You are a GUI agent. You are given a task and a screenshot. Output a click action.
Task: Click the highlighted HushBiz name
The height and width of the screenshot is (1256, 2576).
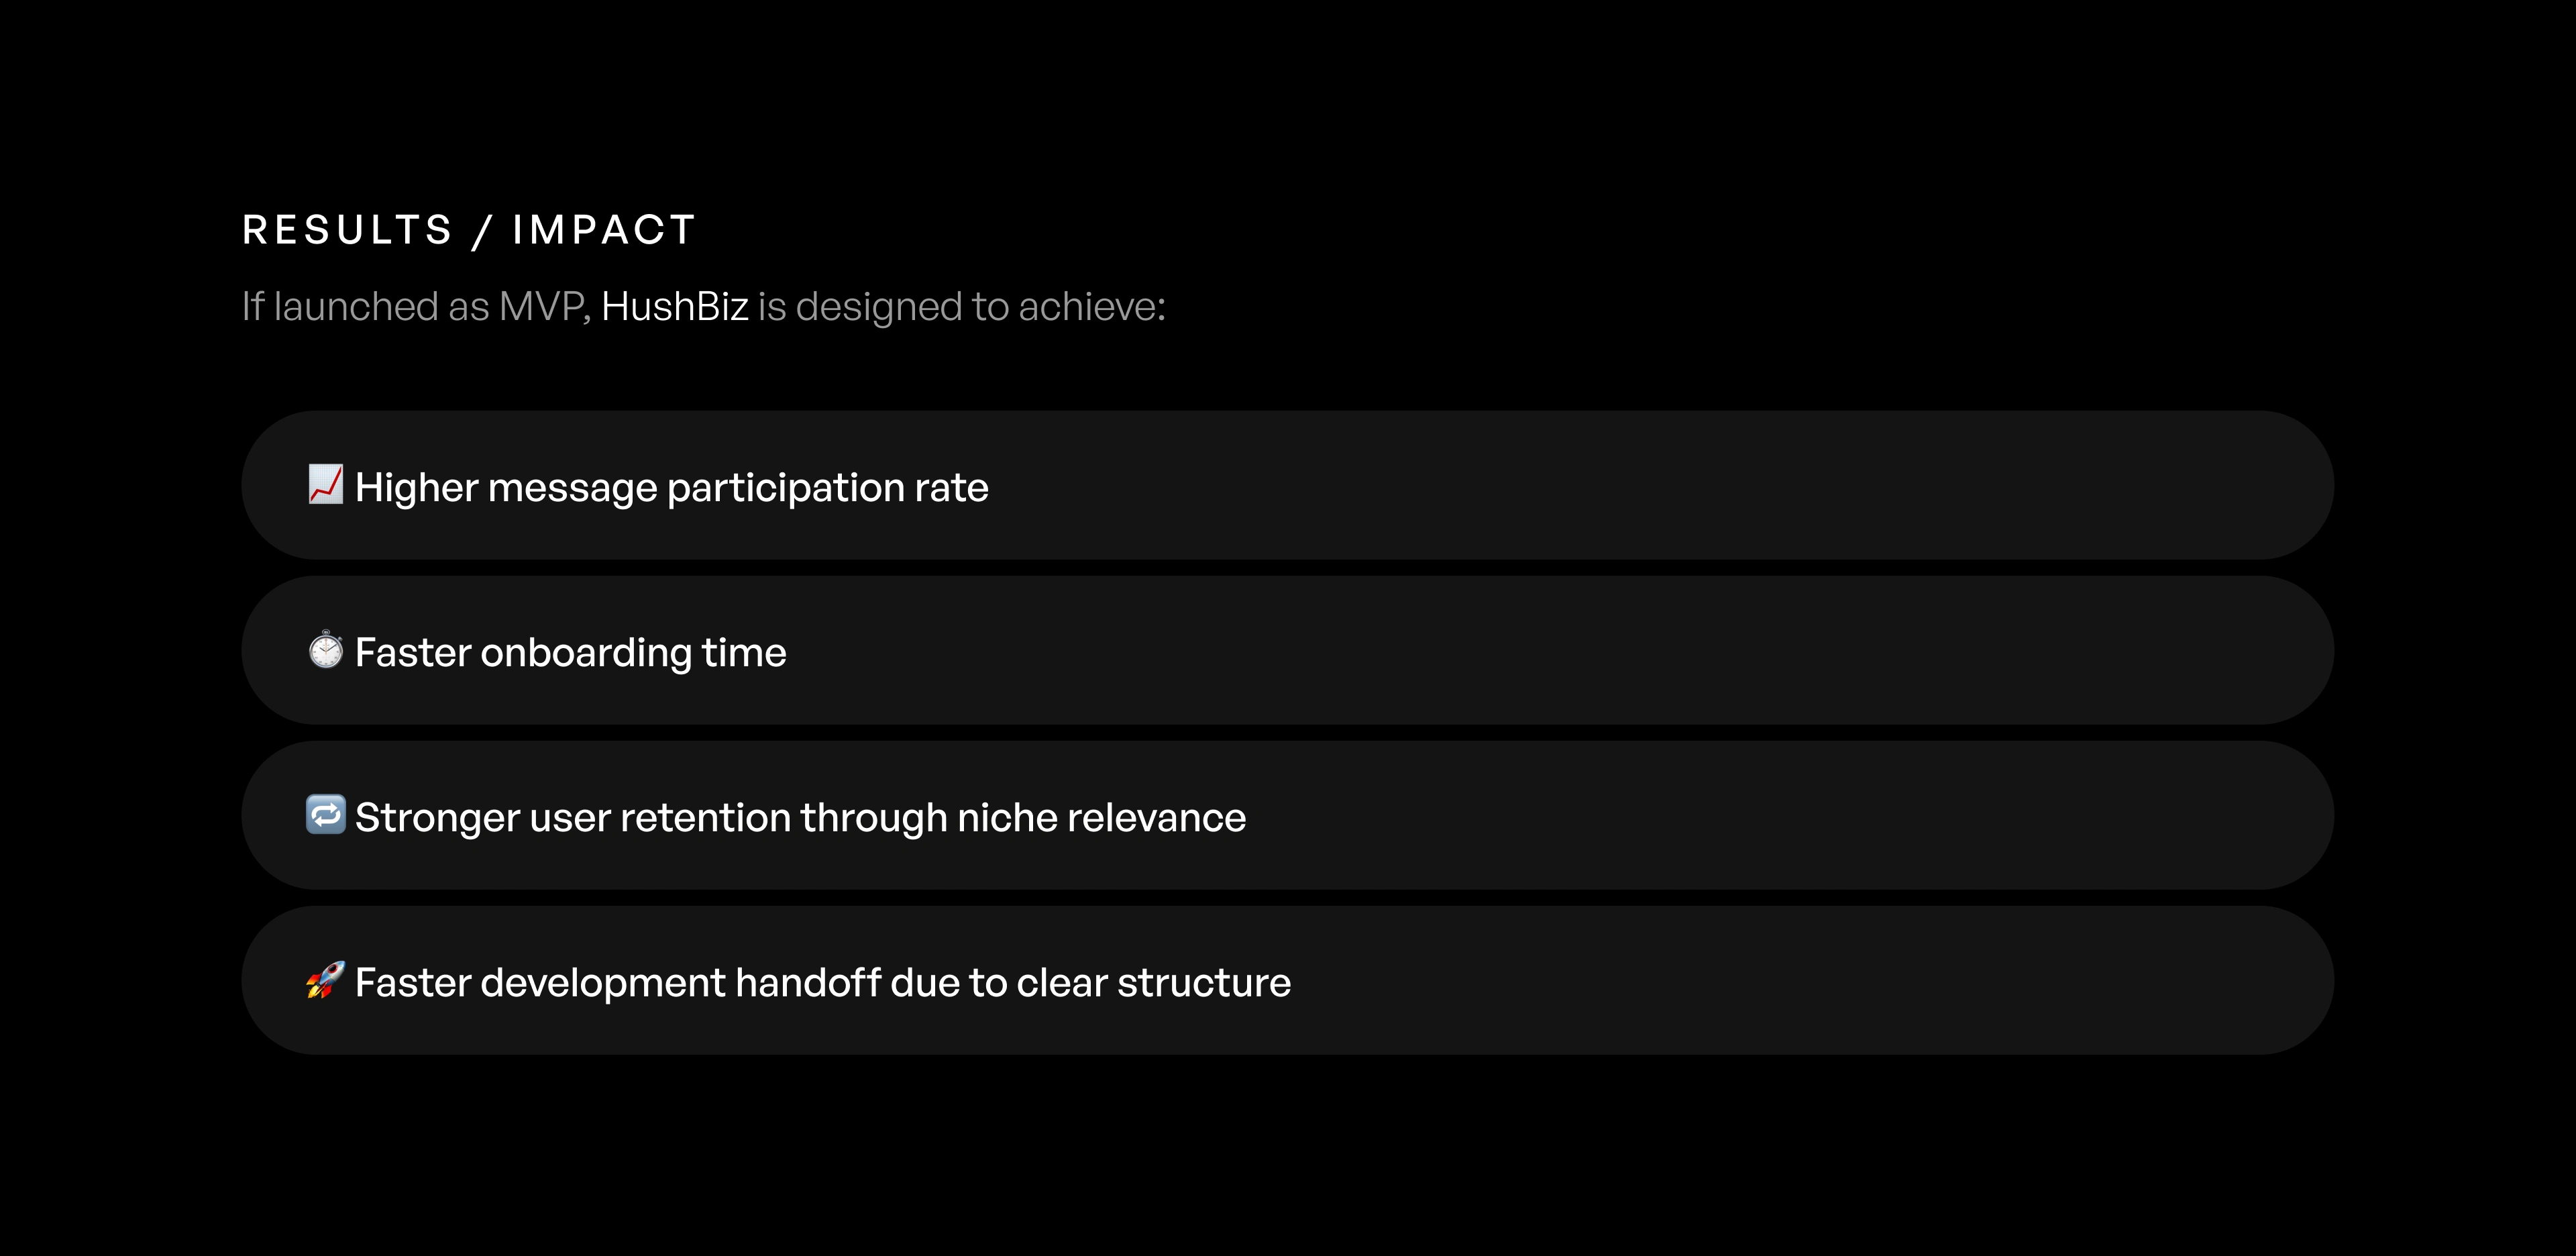point(675,307)
